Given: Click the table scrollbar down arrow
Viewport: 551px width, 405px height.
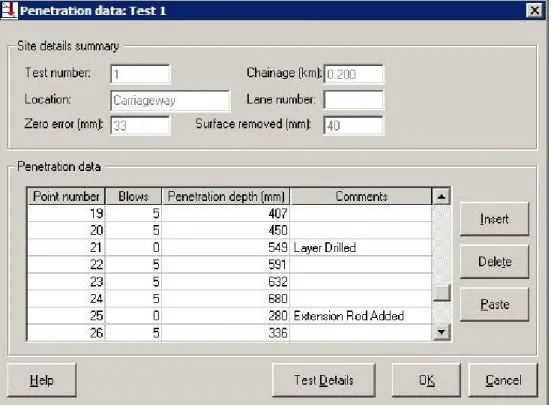Looking at the screenshot, I should [x=441, y=332].
